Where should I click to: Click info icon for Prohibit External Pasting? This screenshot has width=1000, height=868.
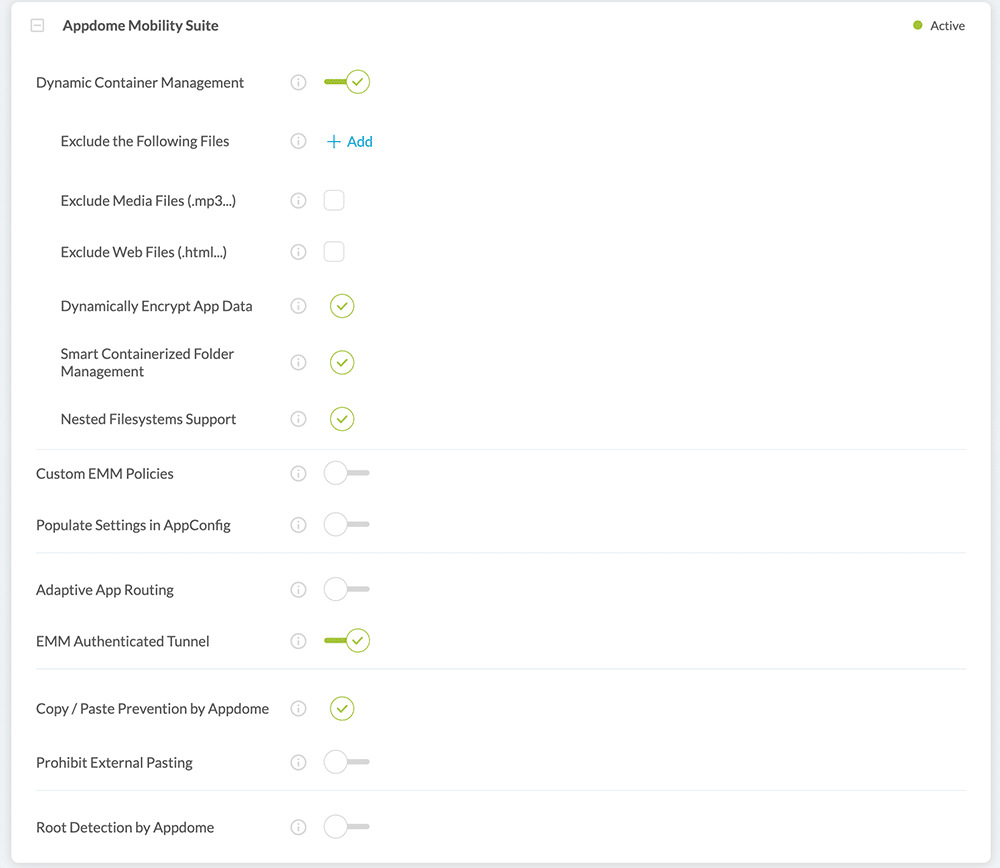[x=298, y=762]
